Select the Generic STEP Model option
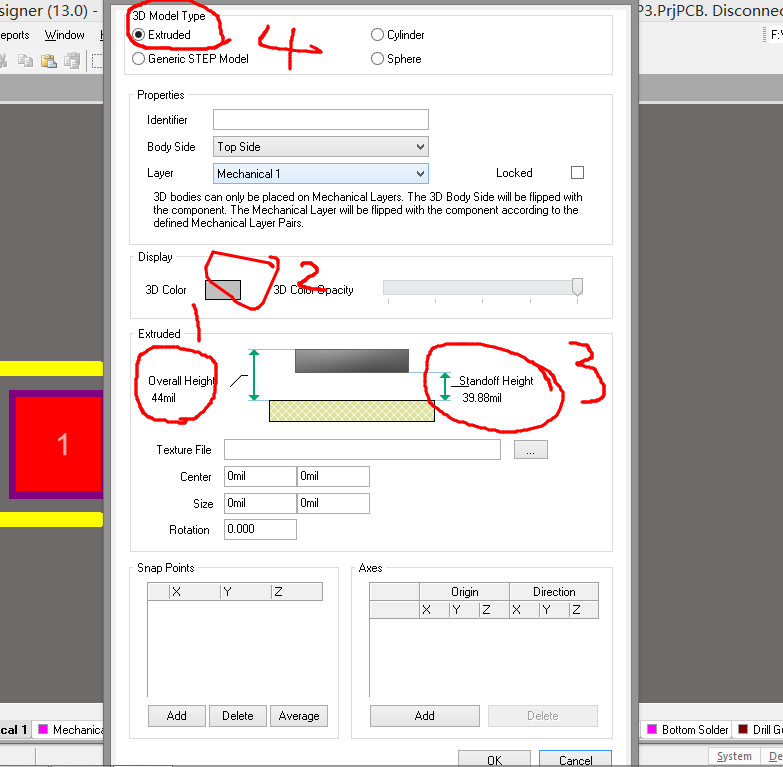The image size is (783, 767). [139, 59]
